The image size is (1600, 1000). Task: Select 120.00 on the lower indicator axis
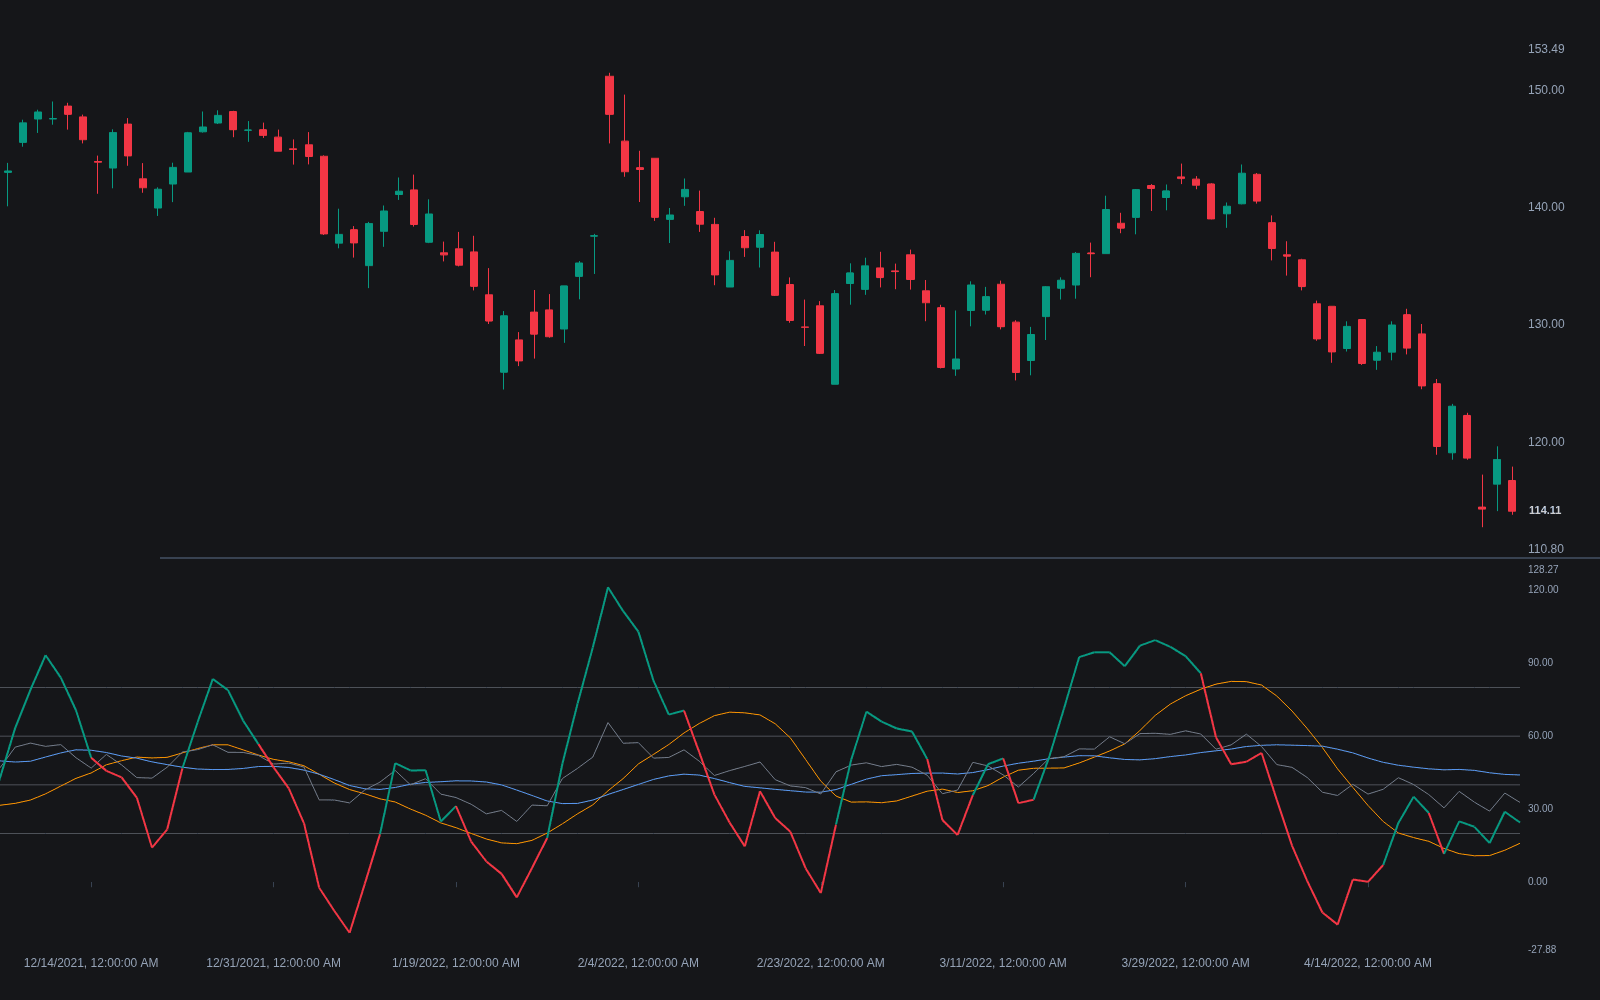(1543, 590)
